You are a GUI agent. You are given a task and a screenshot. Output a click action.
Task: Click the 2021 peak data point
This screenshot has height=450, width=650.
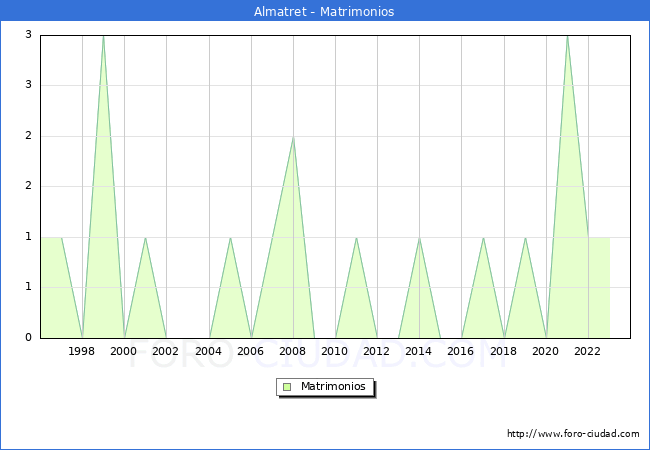pos(567,36)
